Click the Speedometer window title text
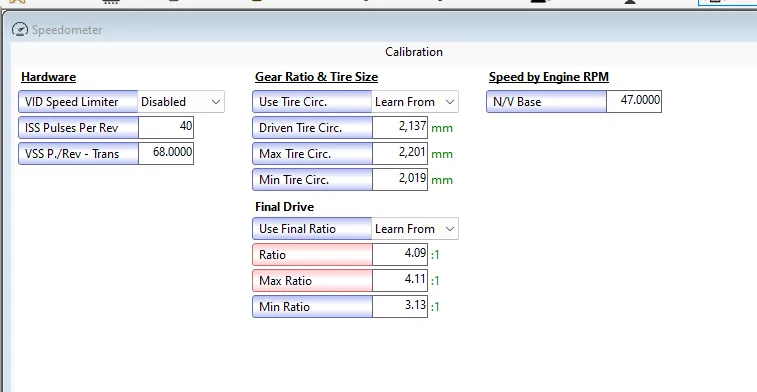 point(67,30)
